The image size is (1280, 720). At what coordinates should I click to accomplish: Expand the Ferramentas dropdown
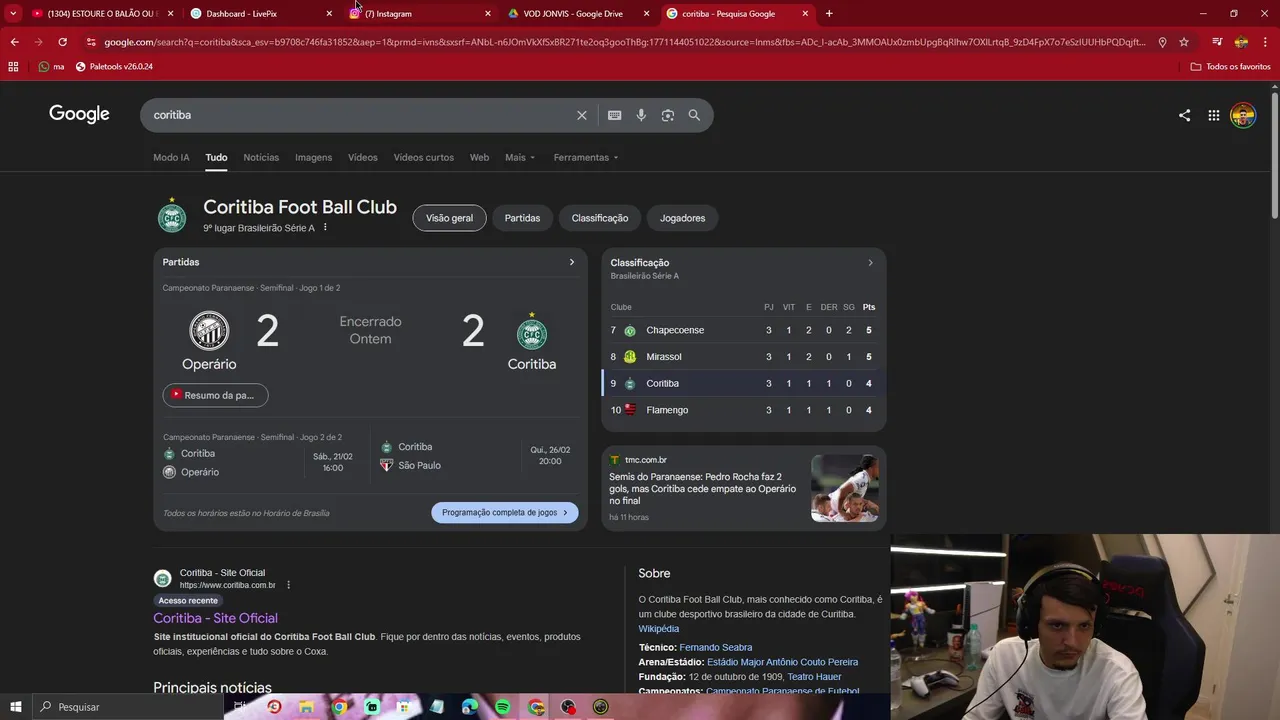[586, 157]
